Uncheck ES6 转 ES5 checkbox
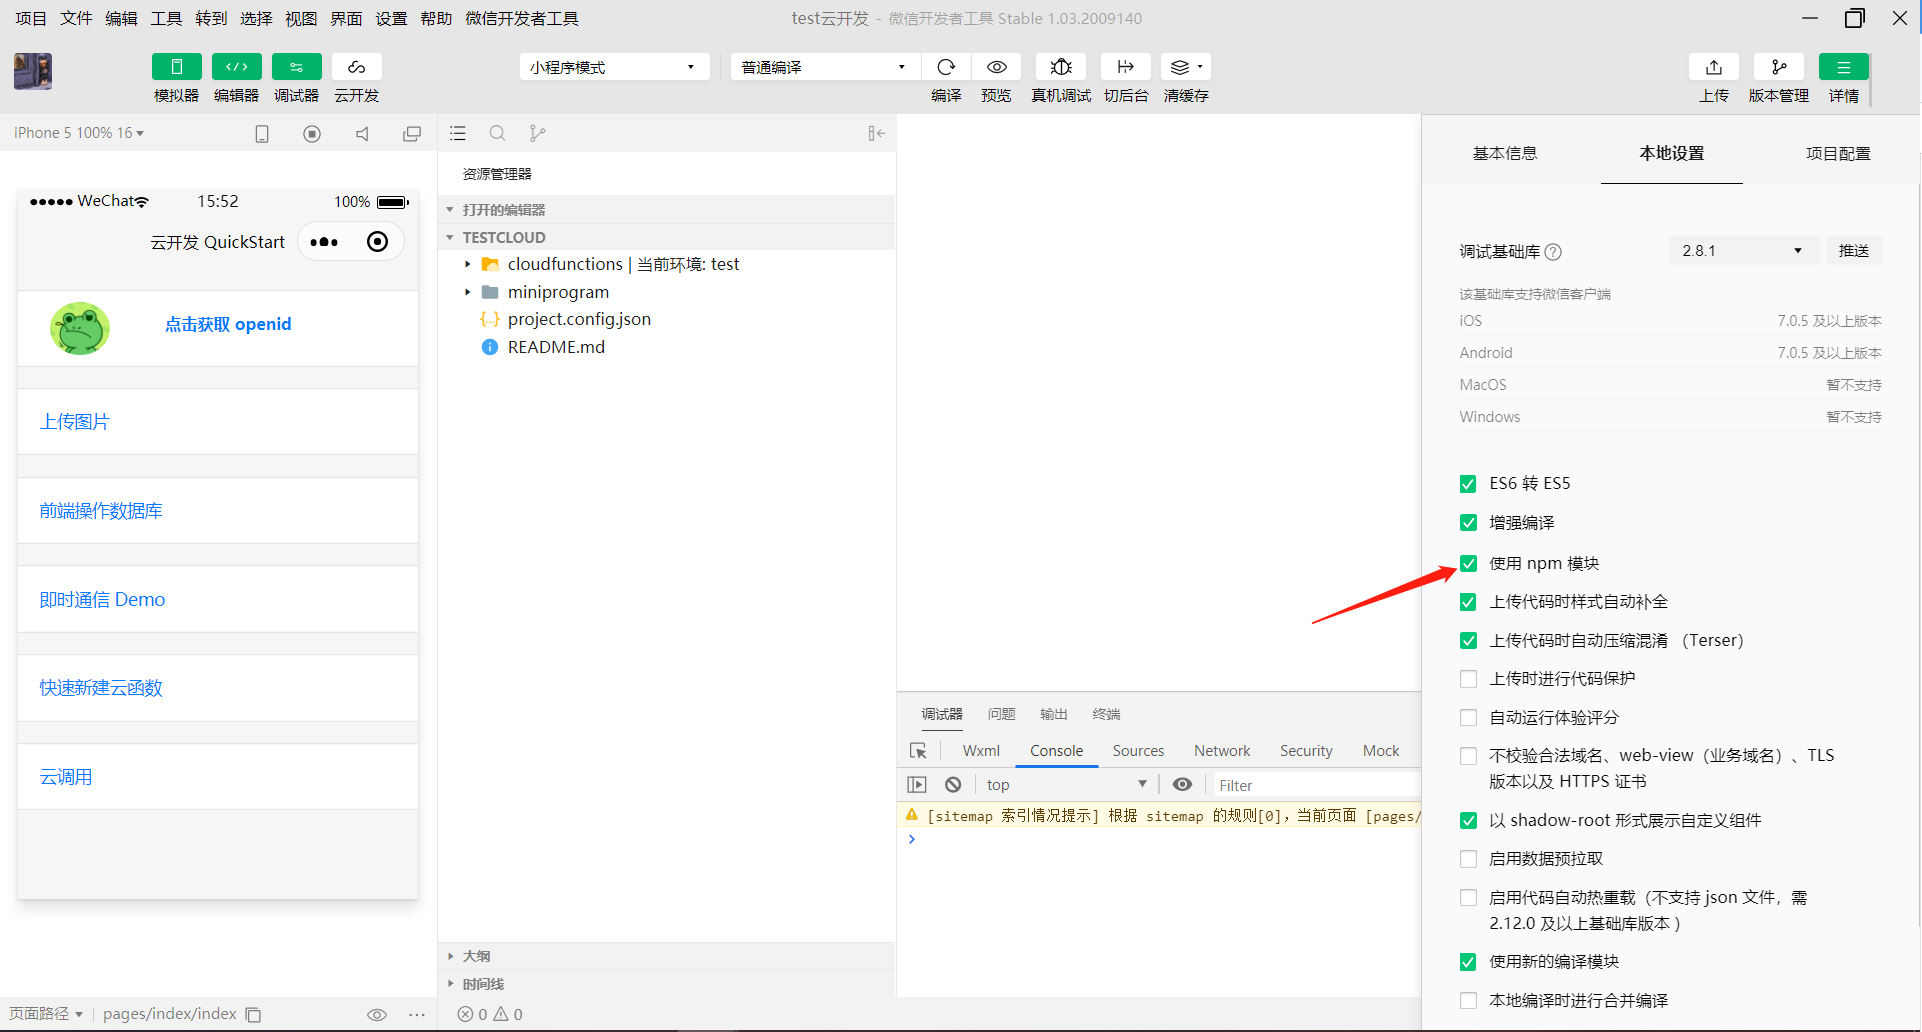 [x=1468, y=484]
